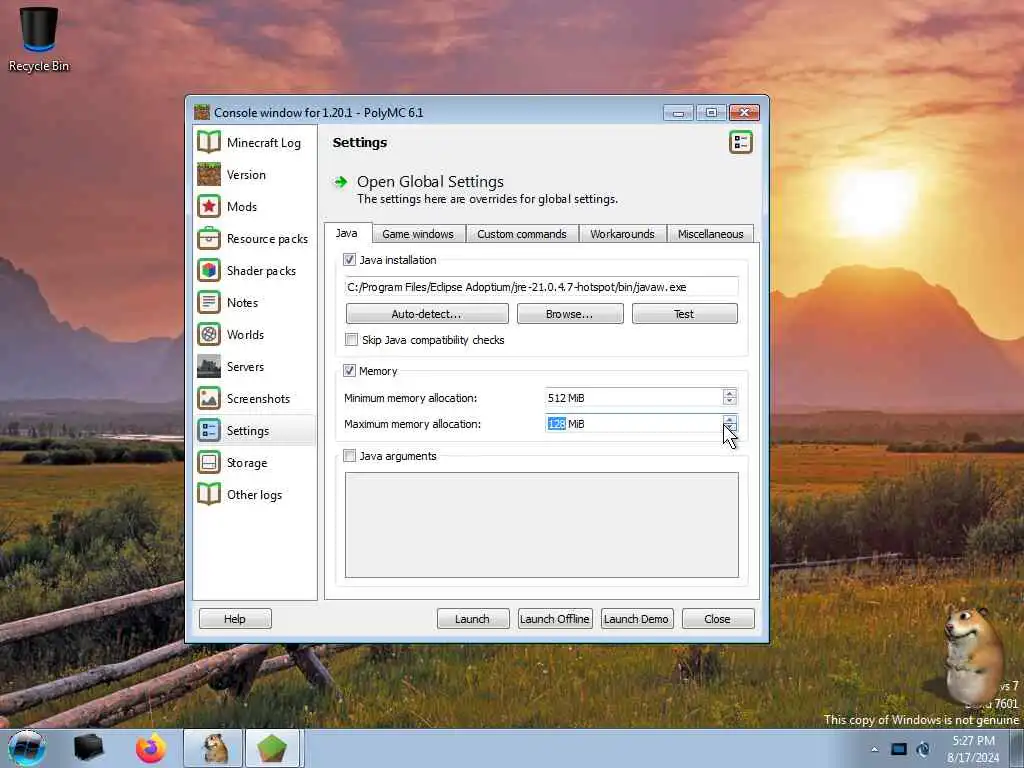Click the green arrow Open Global Settings icon

coord(340,182)
